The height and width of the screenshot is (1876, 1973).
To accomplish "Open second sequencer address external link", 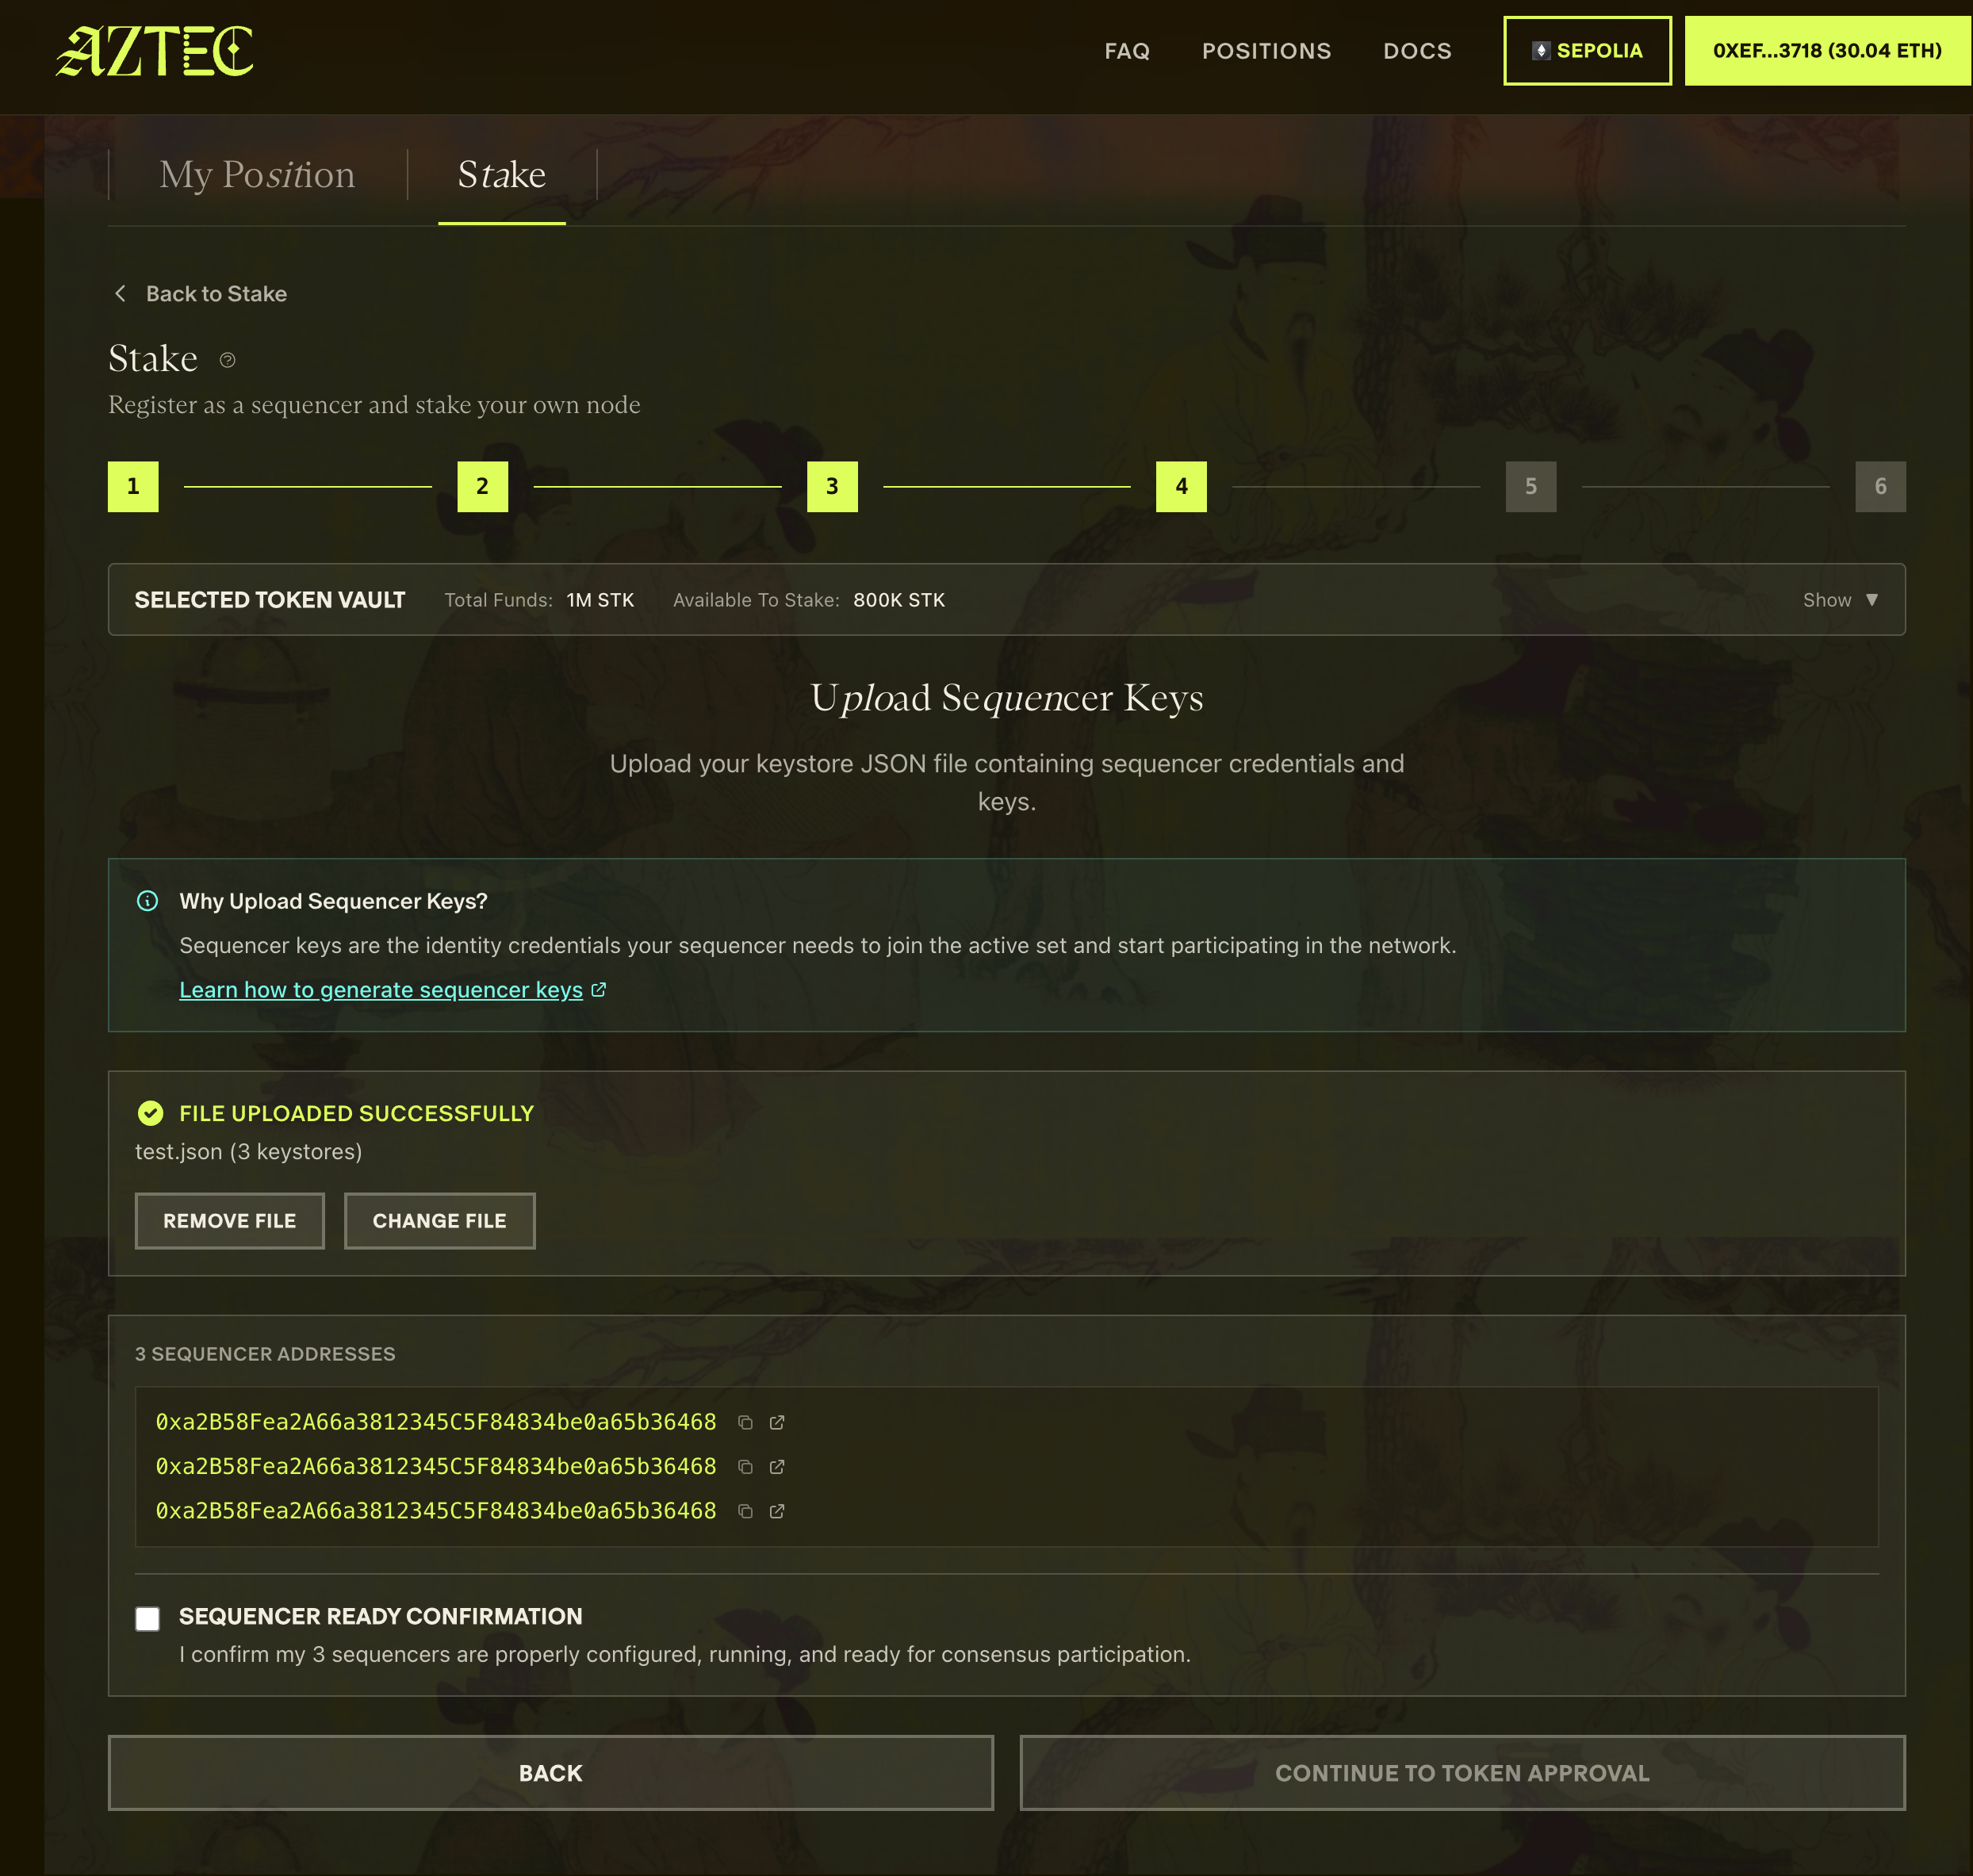I will (x=777, y=1466).
